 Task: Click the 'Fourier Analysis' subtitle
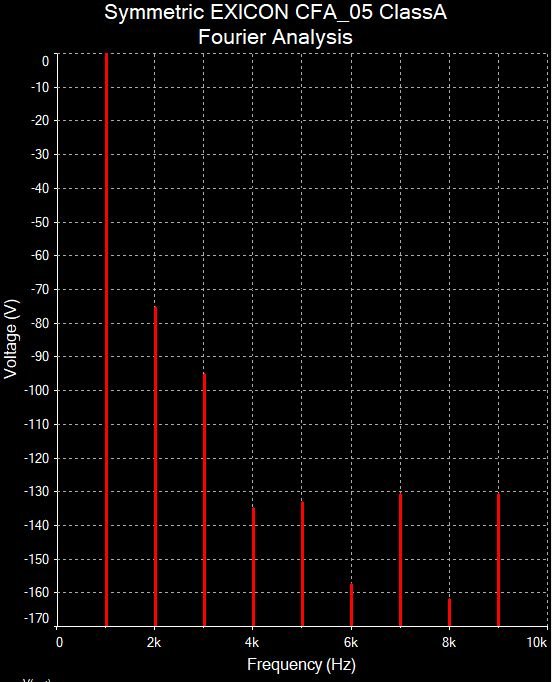(275, 37)
